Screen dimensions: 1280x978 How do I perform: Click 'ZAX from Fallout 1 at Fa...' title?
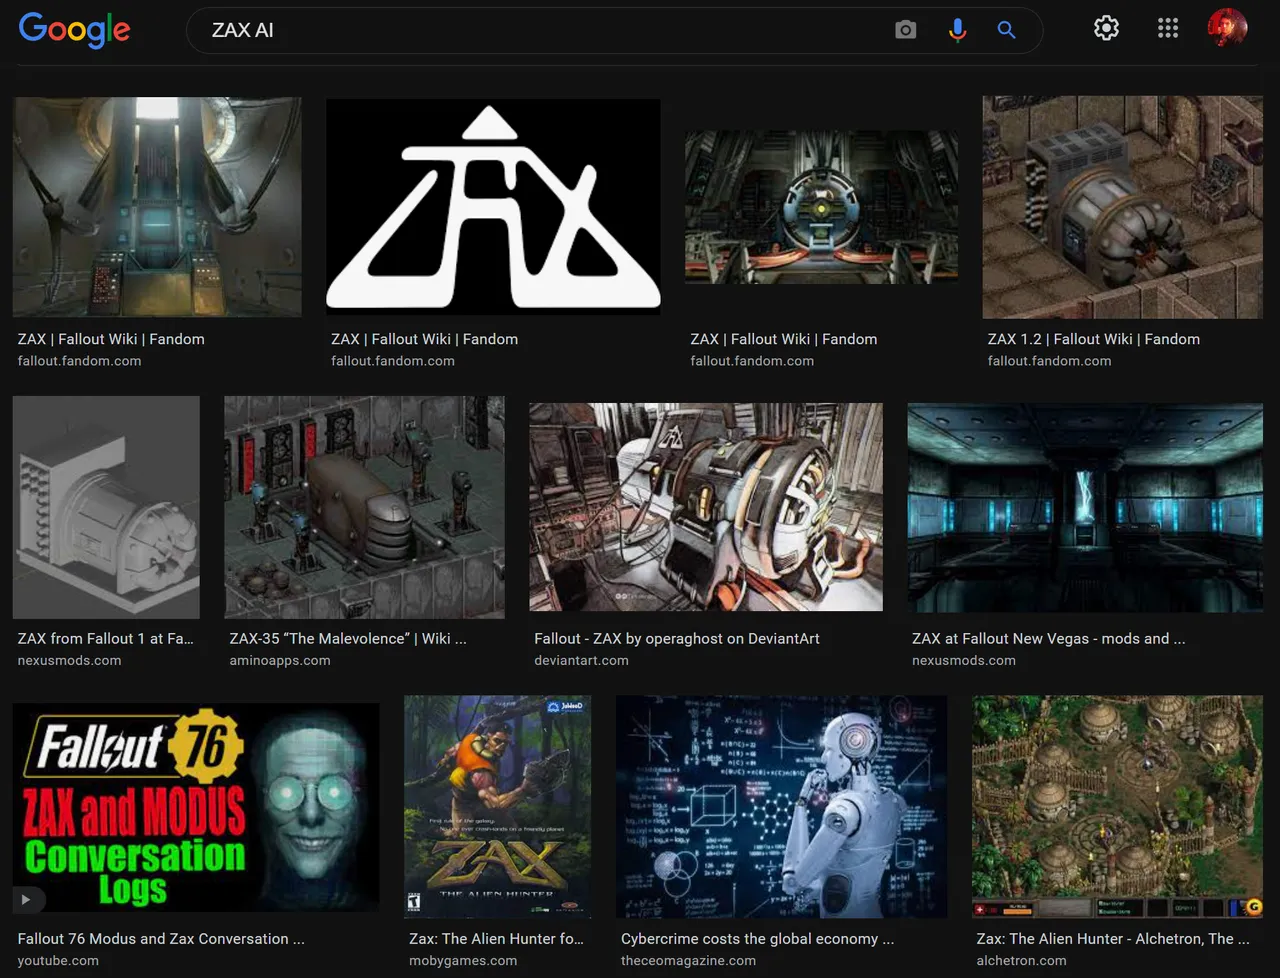pos(105,638)
